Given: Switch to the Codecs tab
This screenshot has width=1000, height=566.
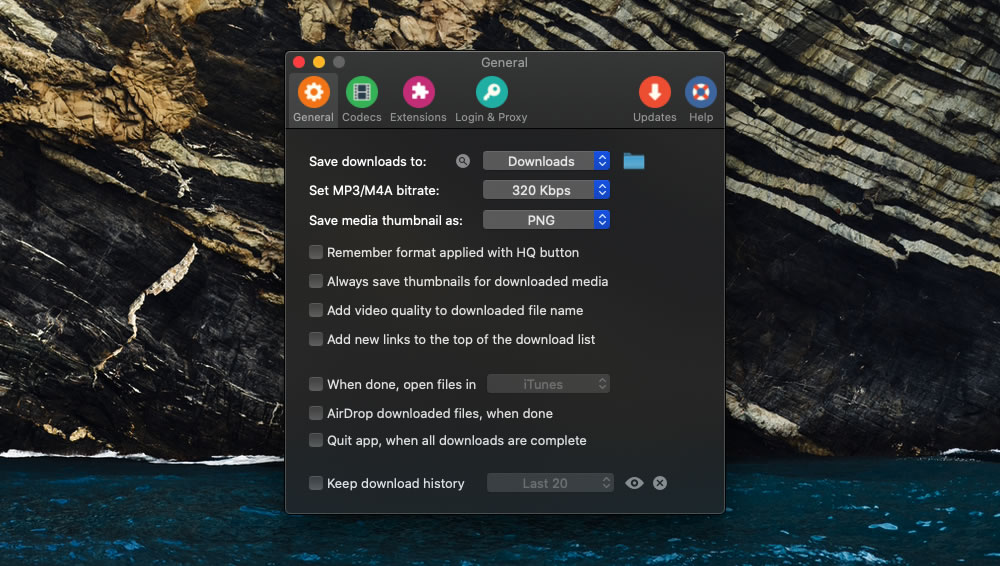Looking at the screenshot, I should 362,100.
